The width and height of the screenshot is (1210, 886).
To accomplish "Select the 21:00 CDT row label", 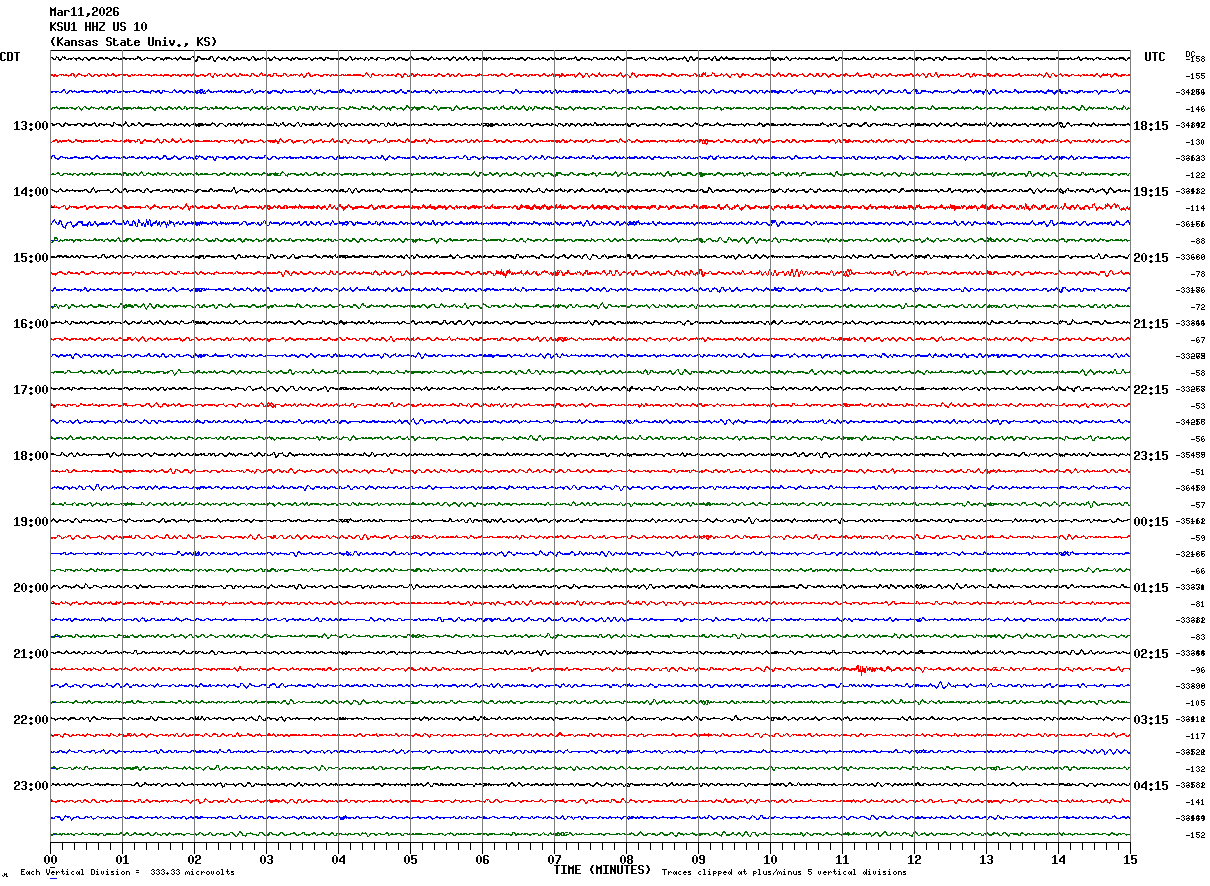I will coord(30,654).
